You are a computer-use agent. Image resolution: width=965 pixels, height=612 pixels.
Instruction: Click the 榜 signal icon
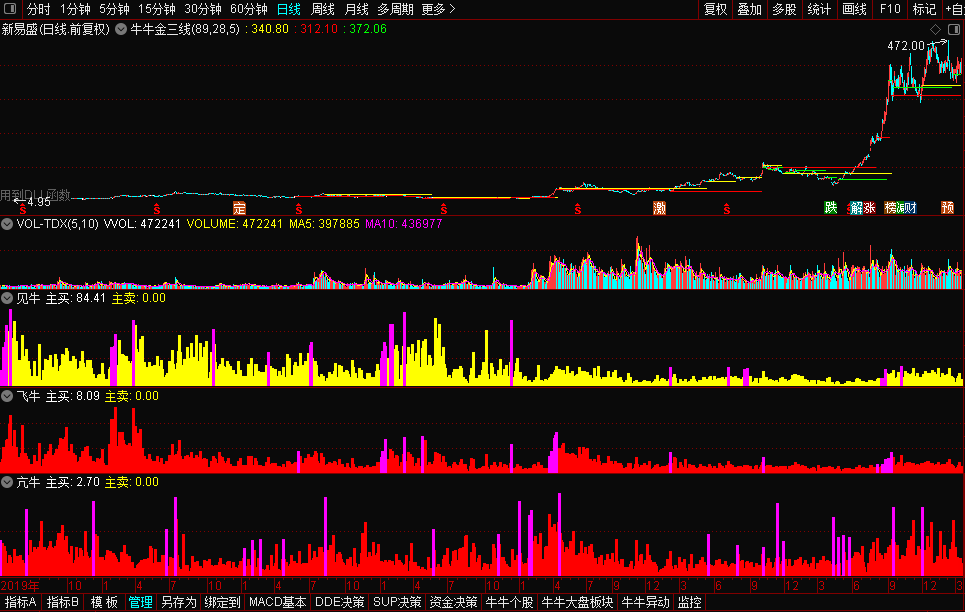point(891,208)
